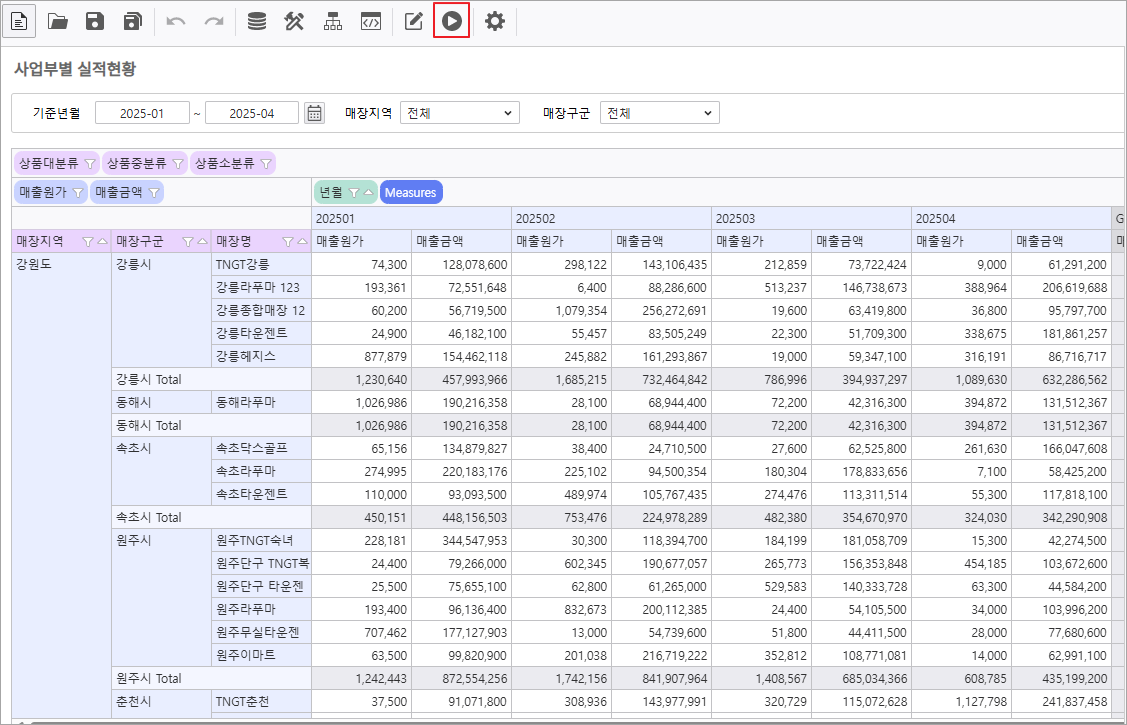Click the start month field 2025-01
Viewport: 1127px width, 725px height.
142,113
